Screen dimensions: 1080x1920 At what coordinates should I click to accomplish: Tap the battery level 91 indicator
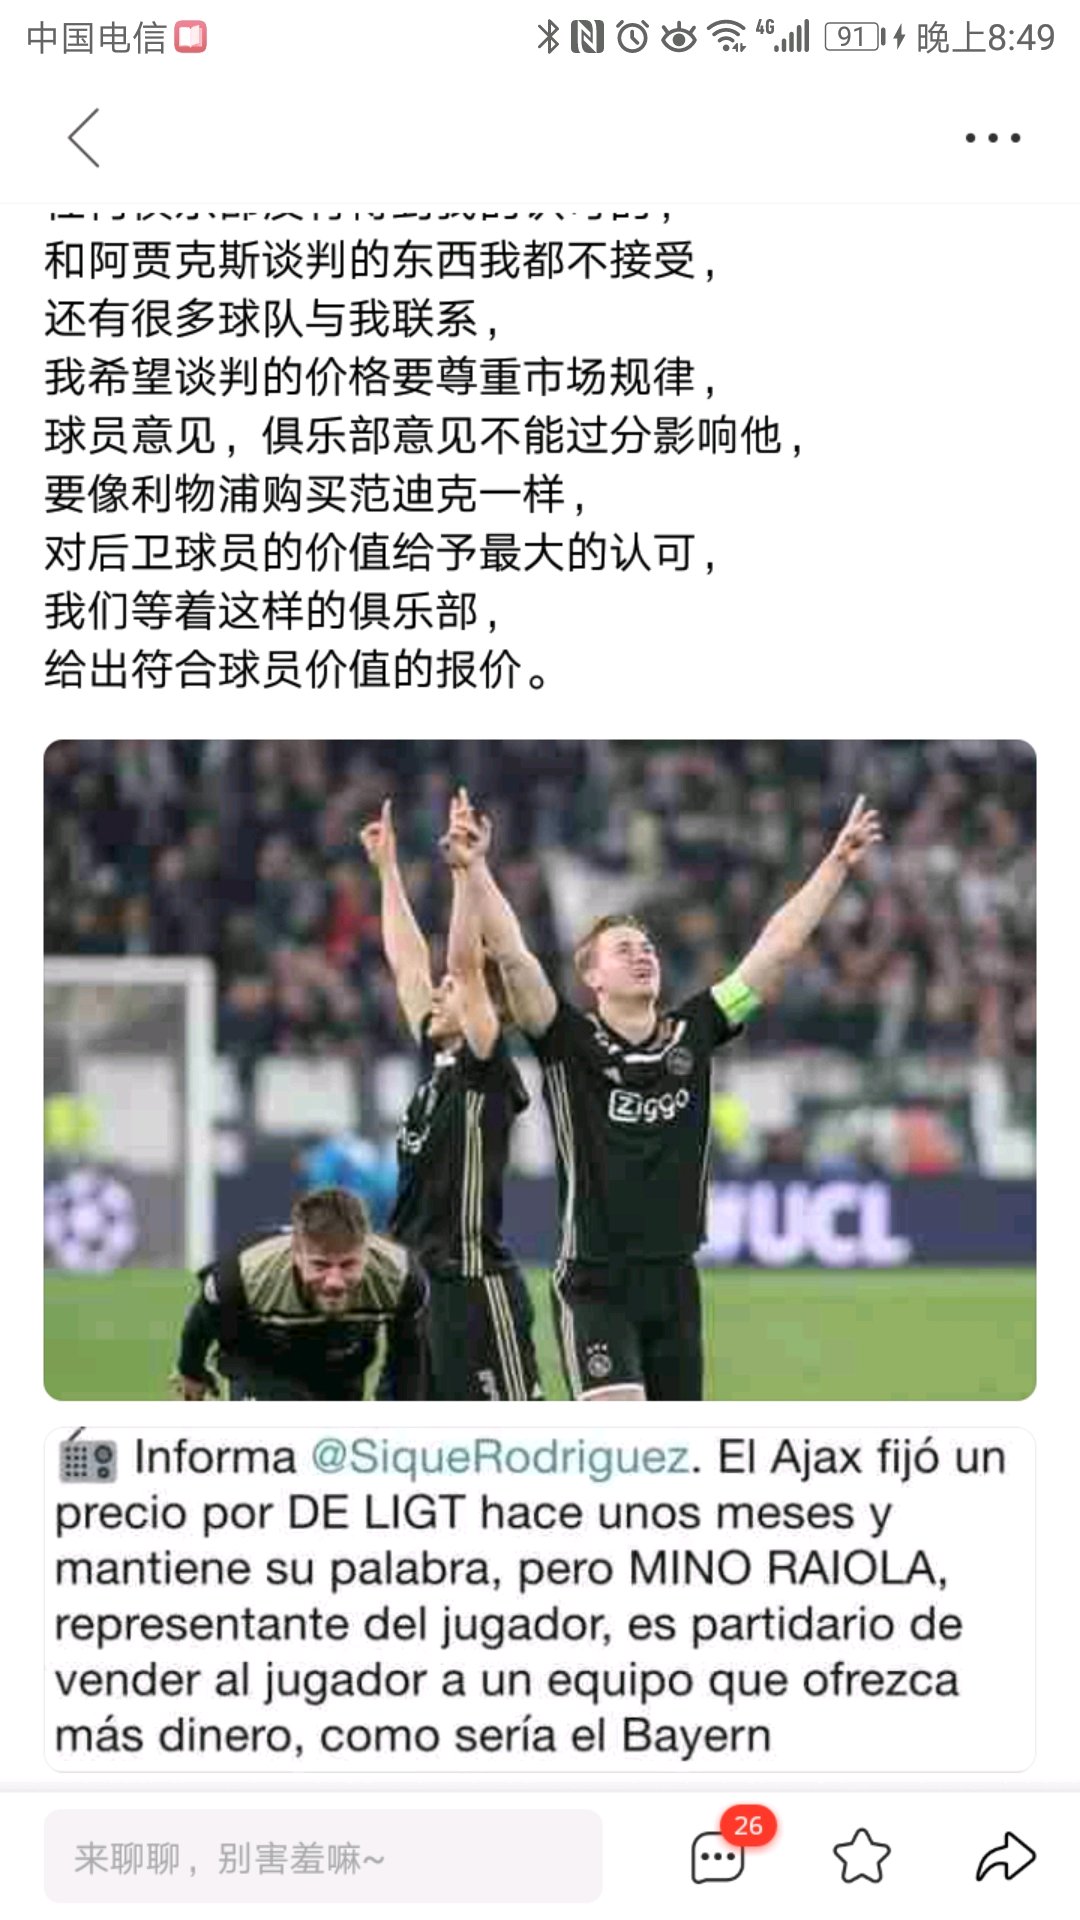click(x=853, y=38)
